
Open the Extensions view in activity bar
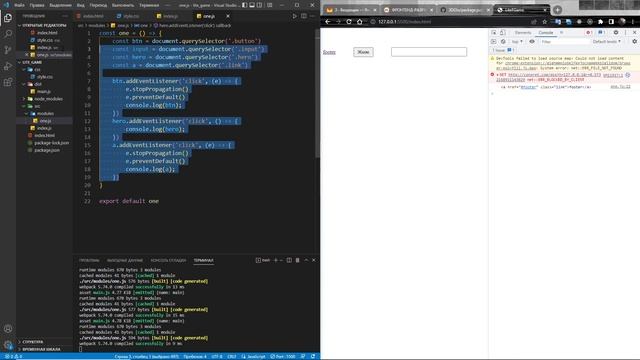point(8,82)
